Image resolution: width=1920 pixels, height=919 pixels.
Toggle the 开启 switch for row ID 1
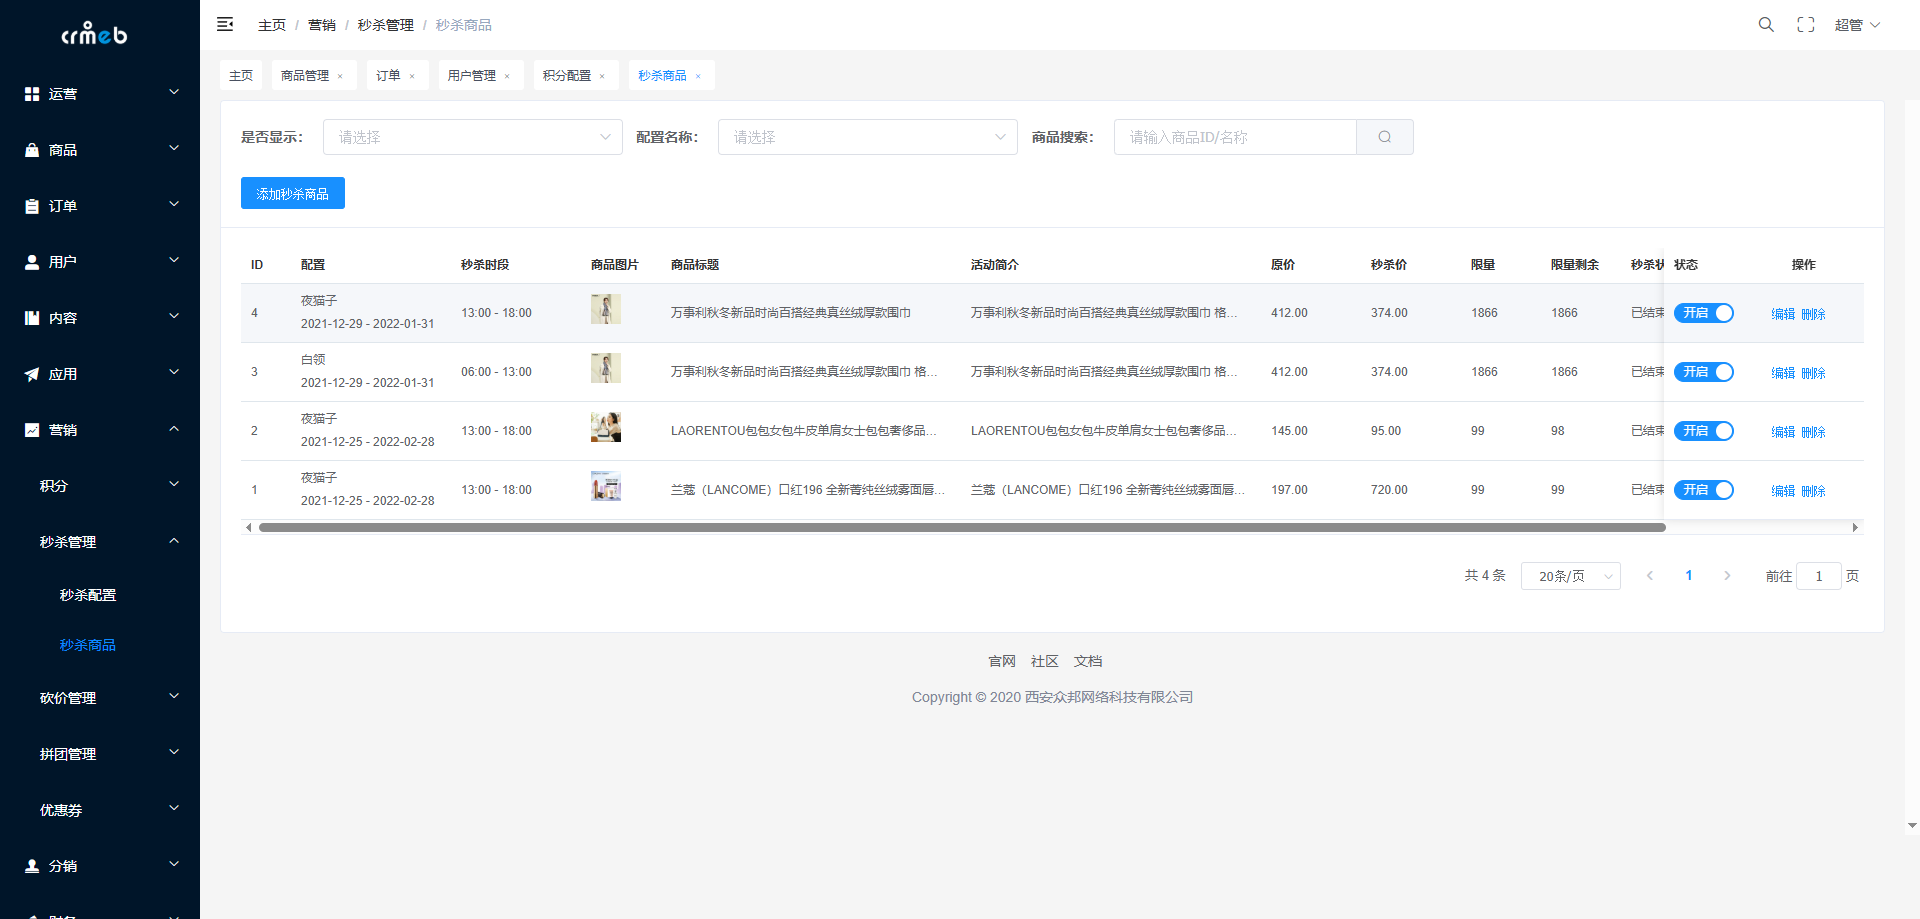pos(1704,490)
